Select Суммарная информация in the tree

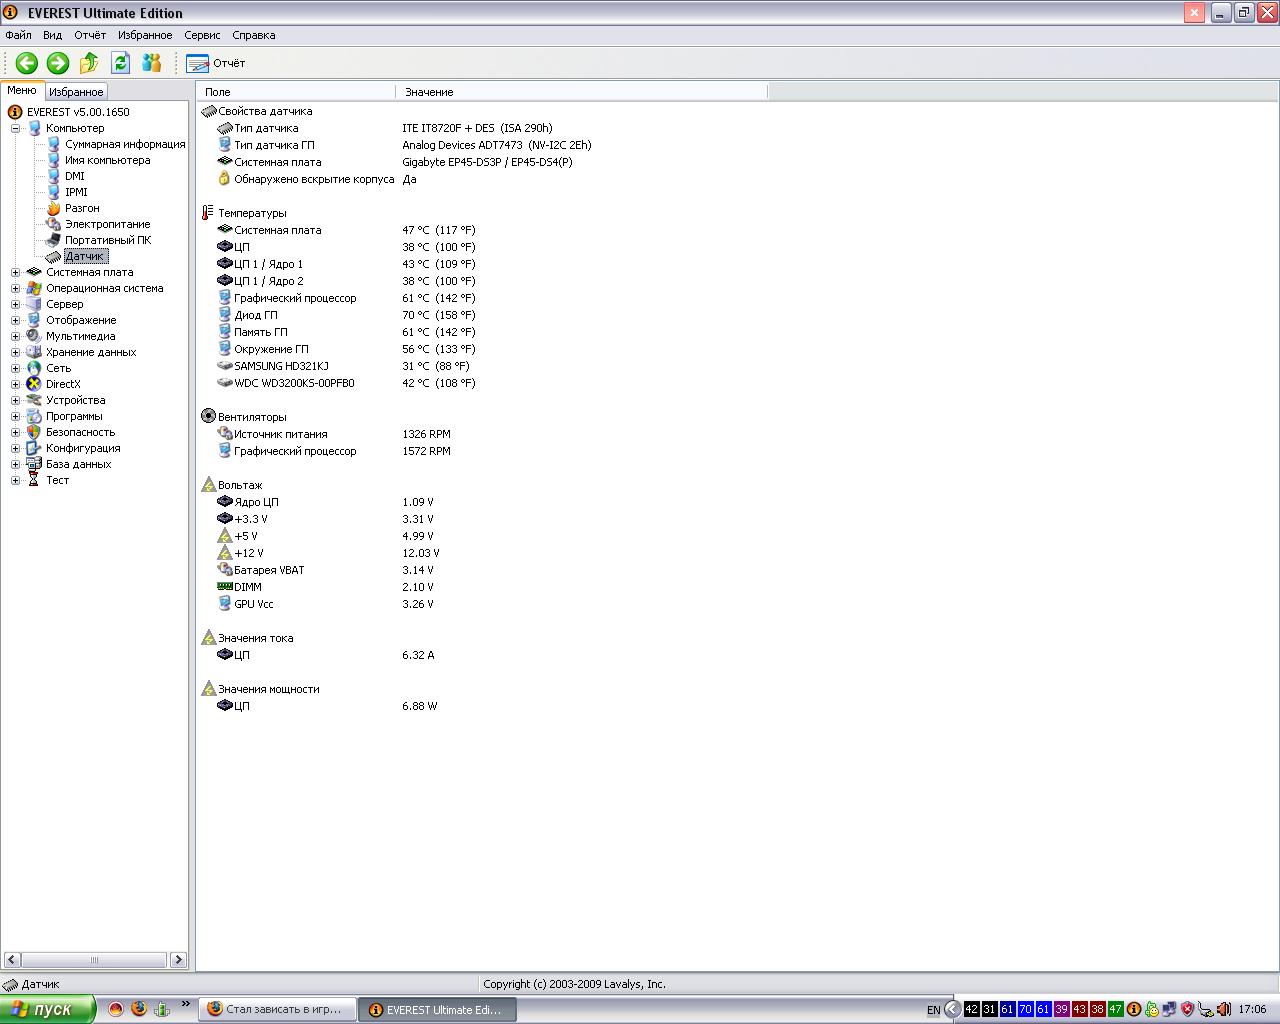pos(125,144)
